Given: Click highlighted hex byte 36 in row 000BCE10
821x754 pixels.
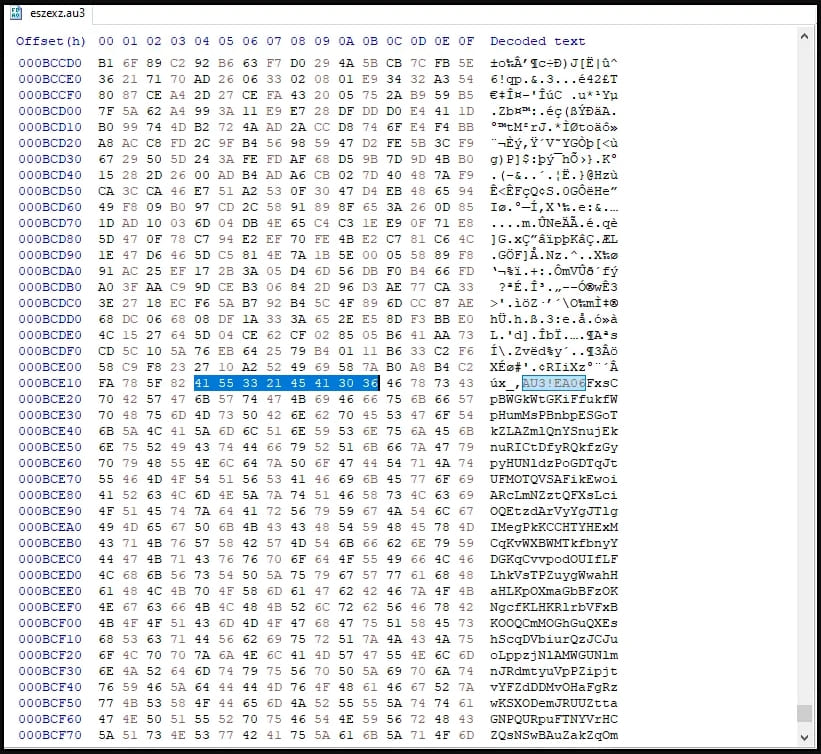Looking at the screenshot, I should tap(370, 383).
